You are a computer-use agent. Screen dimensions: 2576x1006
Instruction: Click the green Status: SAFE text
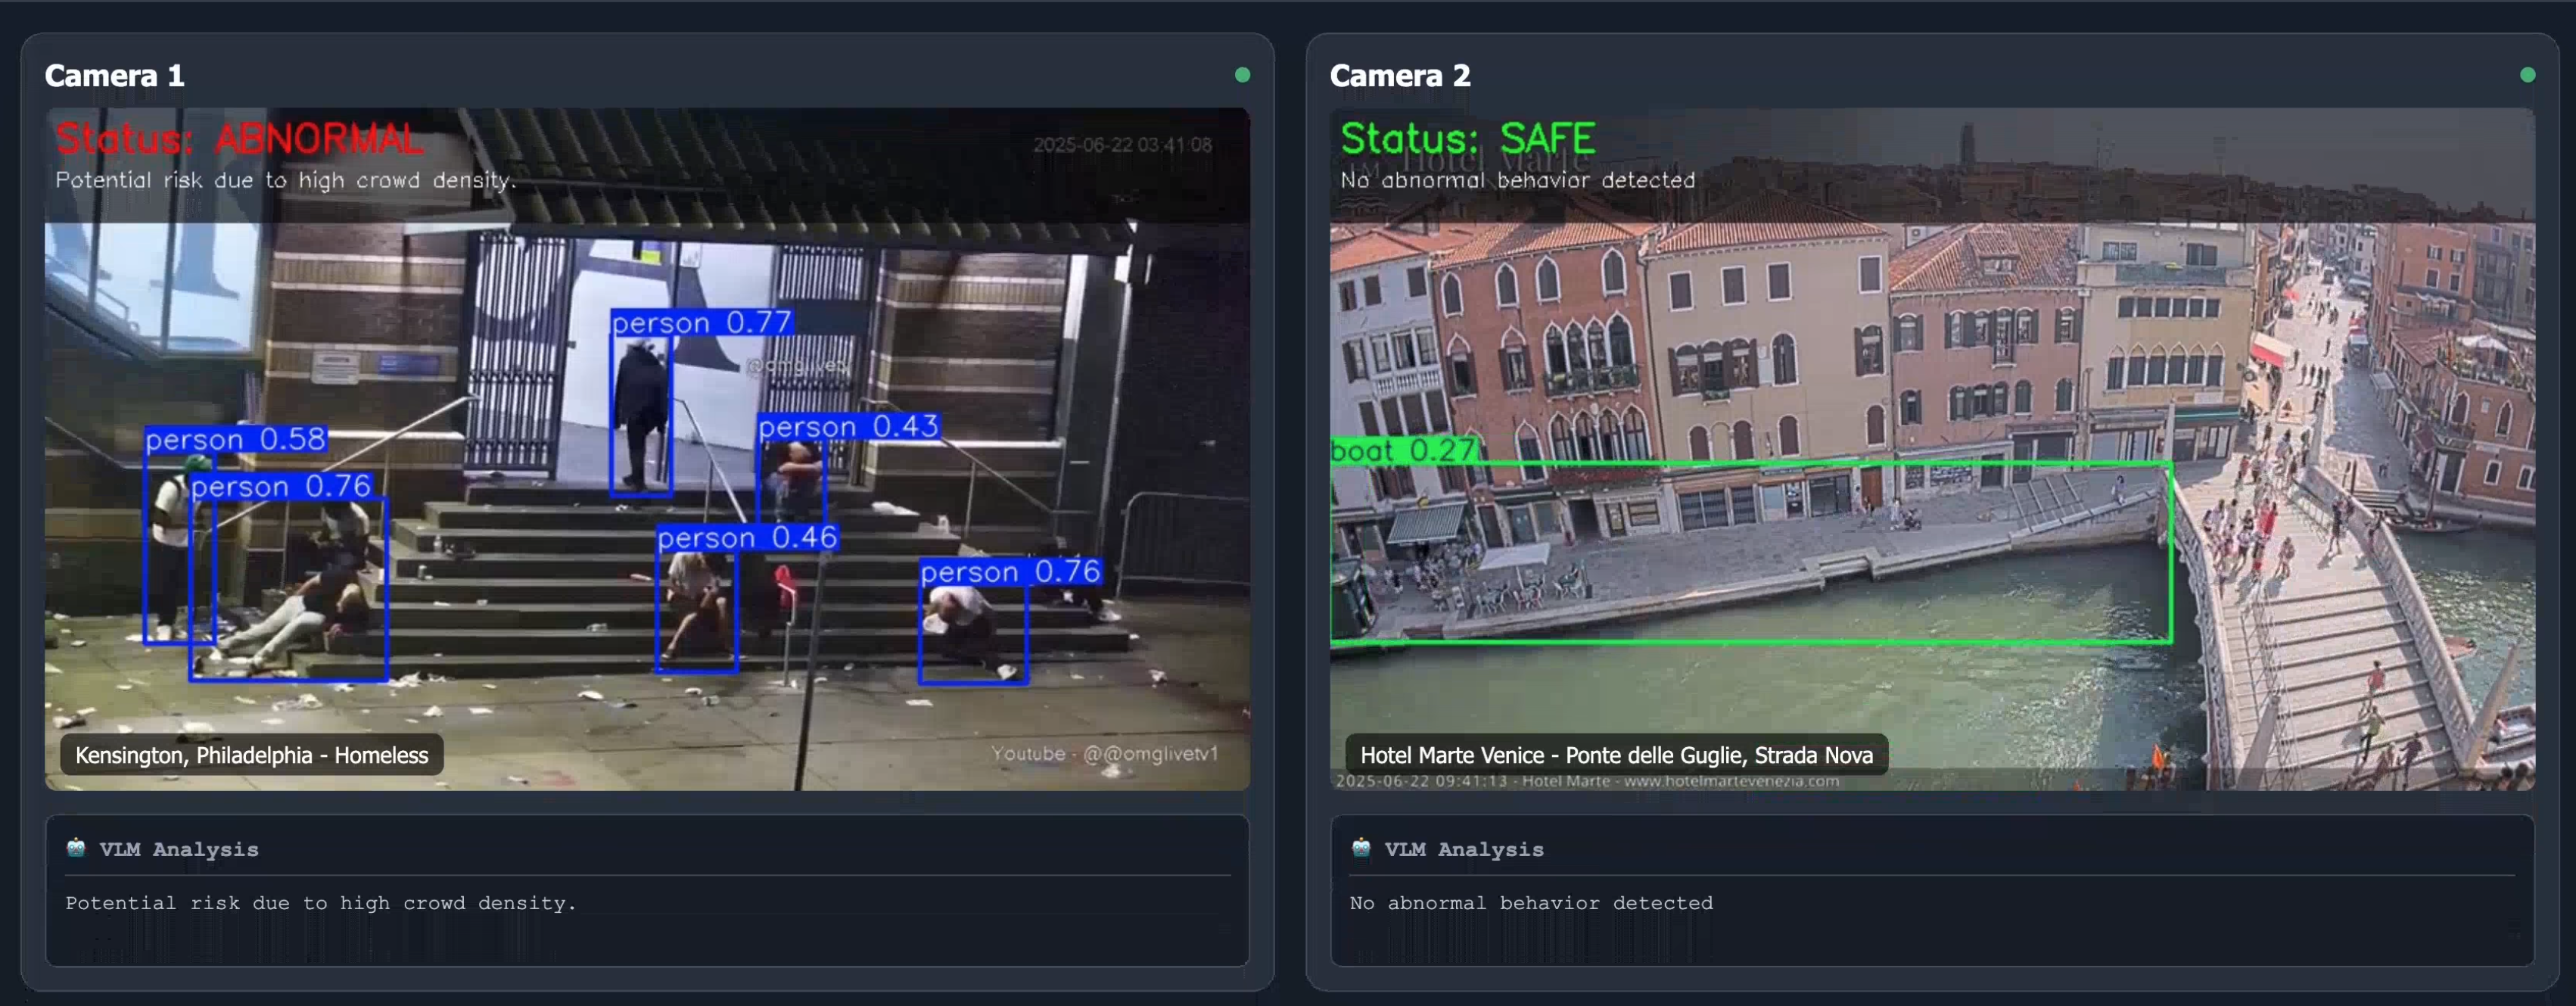click(x=1467, y=139)
